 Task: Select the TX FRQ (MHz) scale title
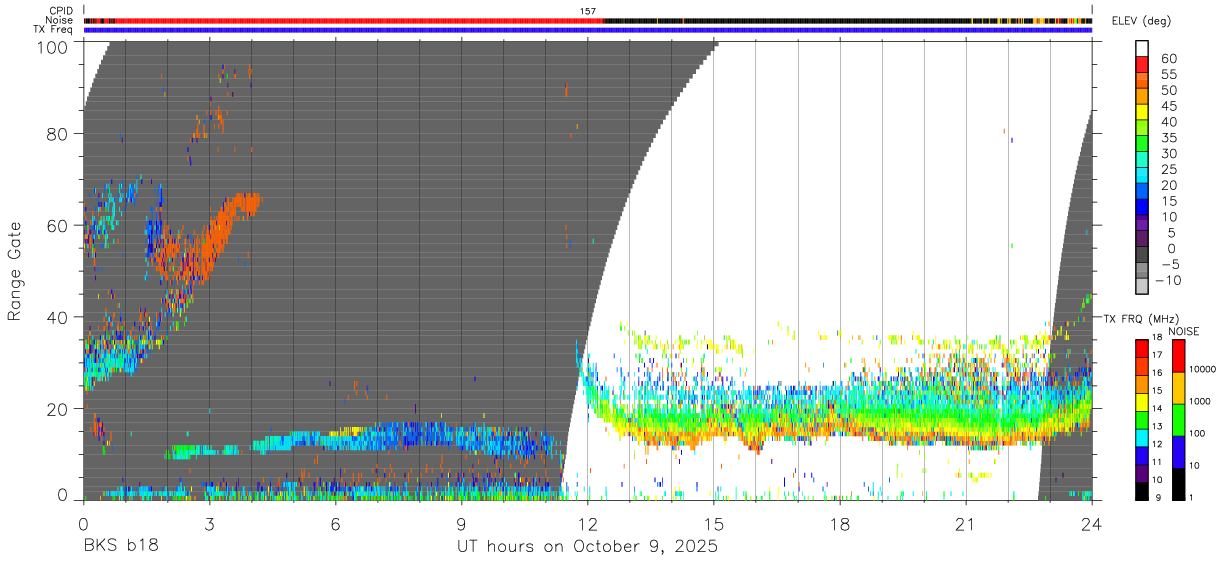(x=1139, y=318)
